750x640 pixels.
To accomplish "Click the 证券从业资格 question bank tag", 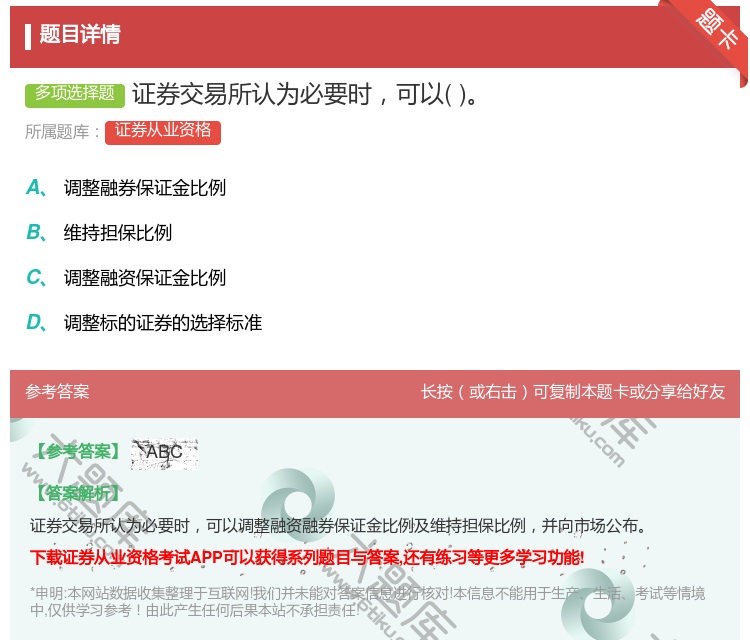I will [x=163, y=132].
